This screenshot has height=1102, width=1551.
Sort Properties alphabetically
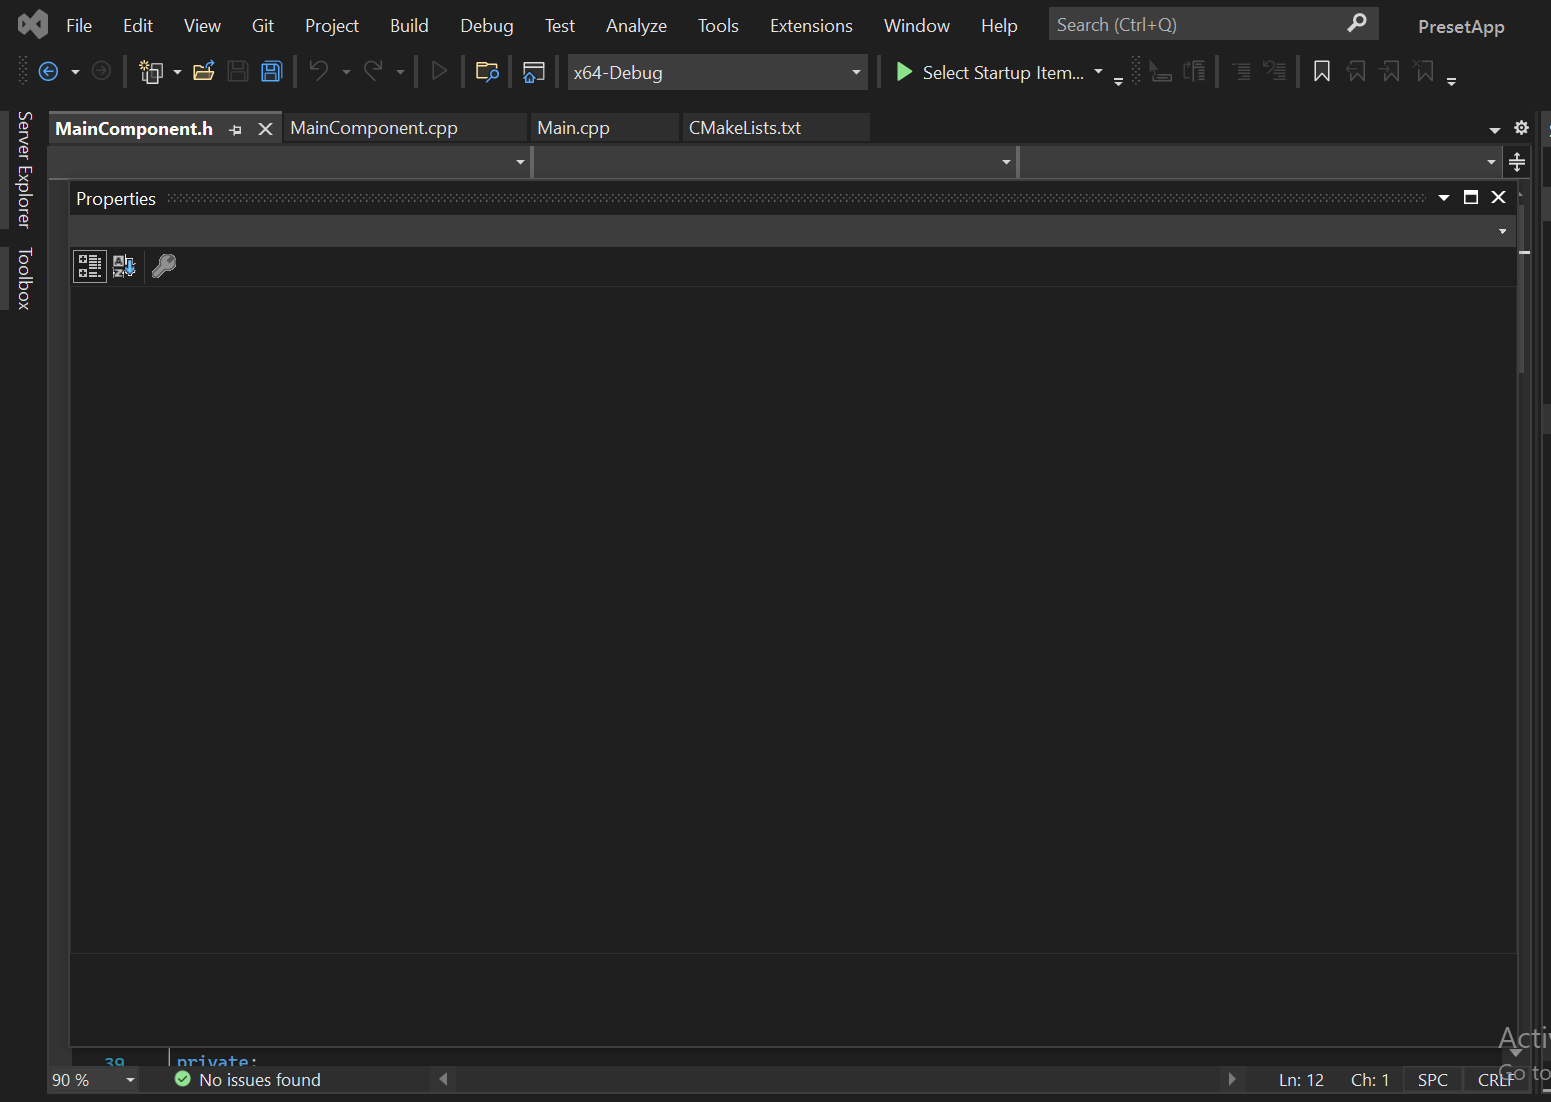(124, 266)
